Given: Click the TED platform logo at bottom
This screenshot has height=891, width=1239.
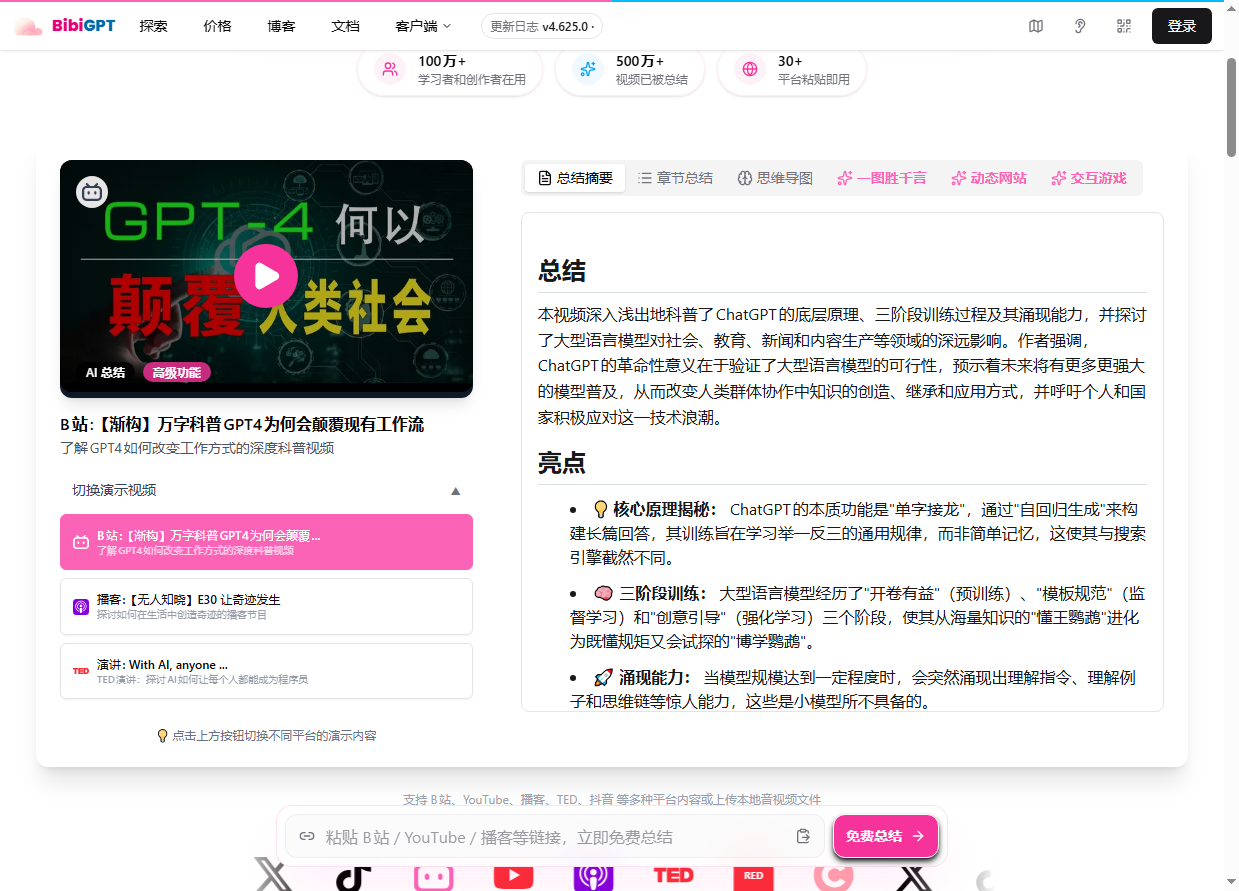Looking at the screenshot, I should [x=673, y=876].
